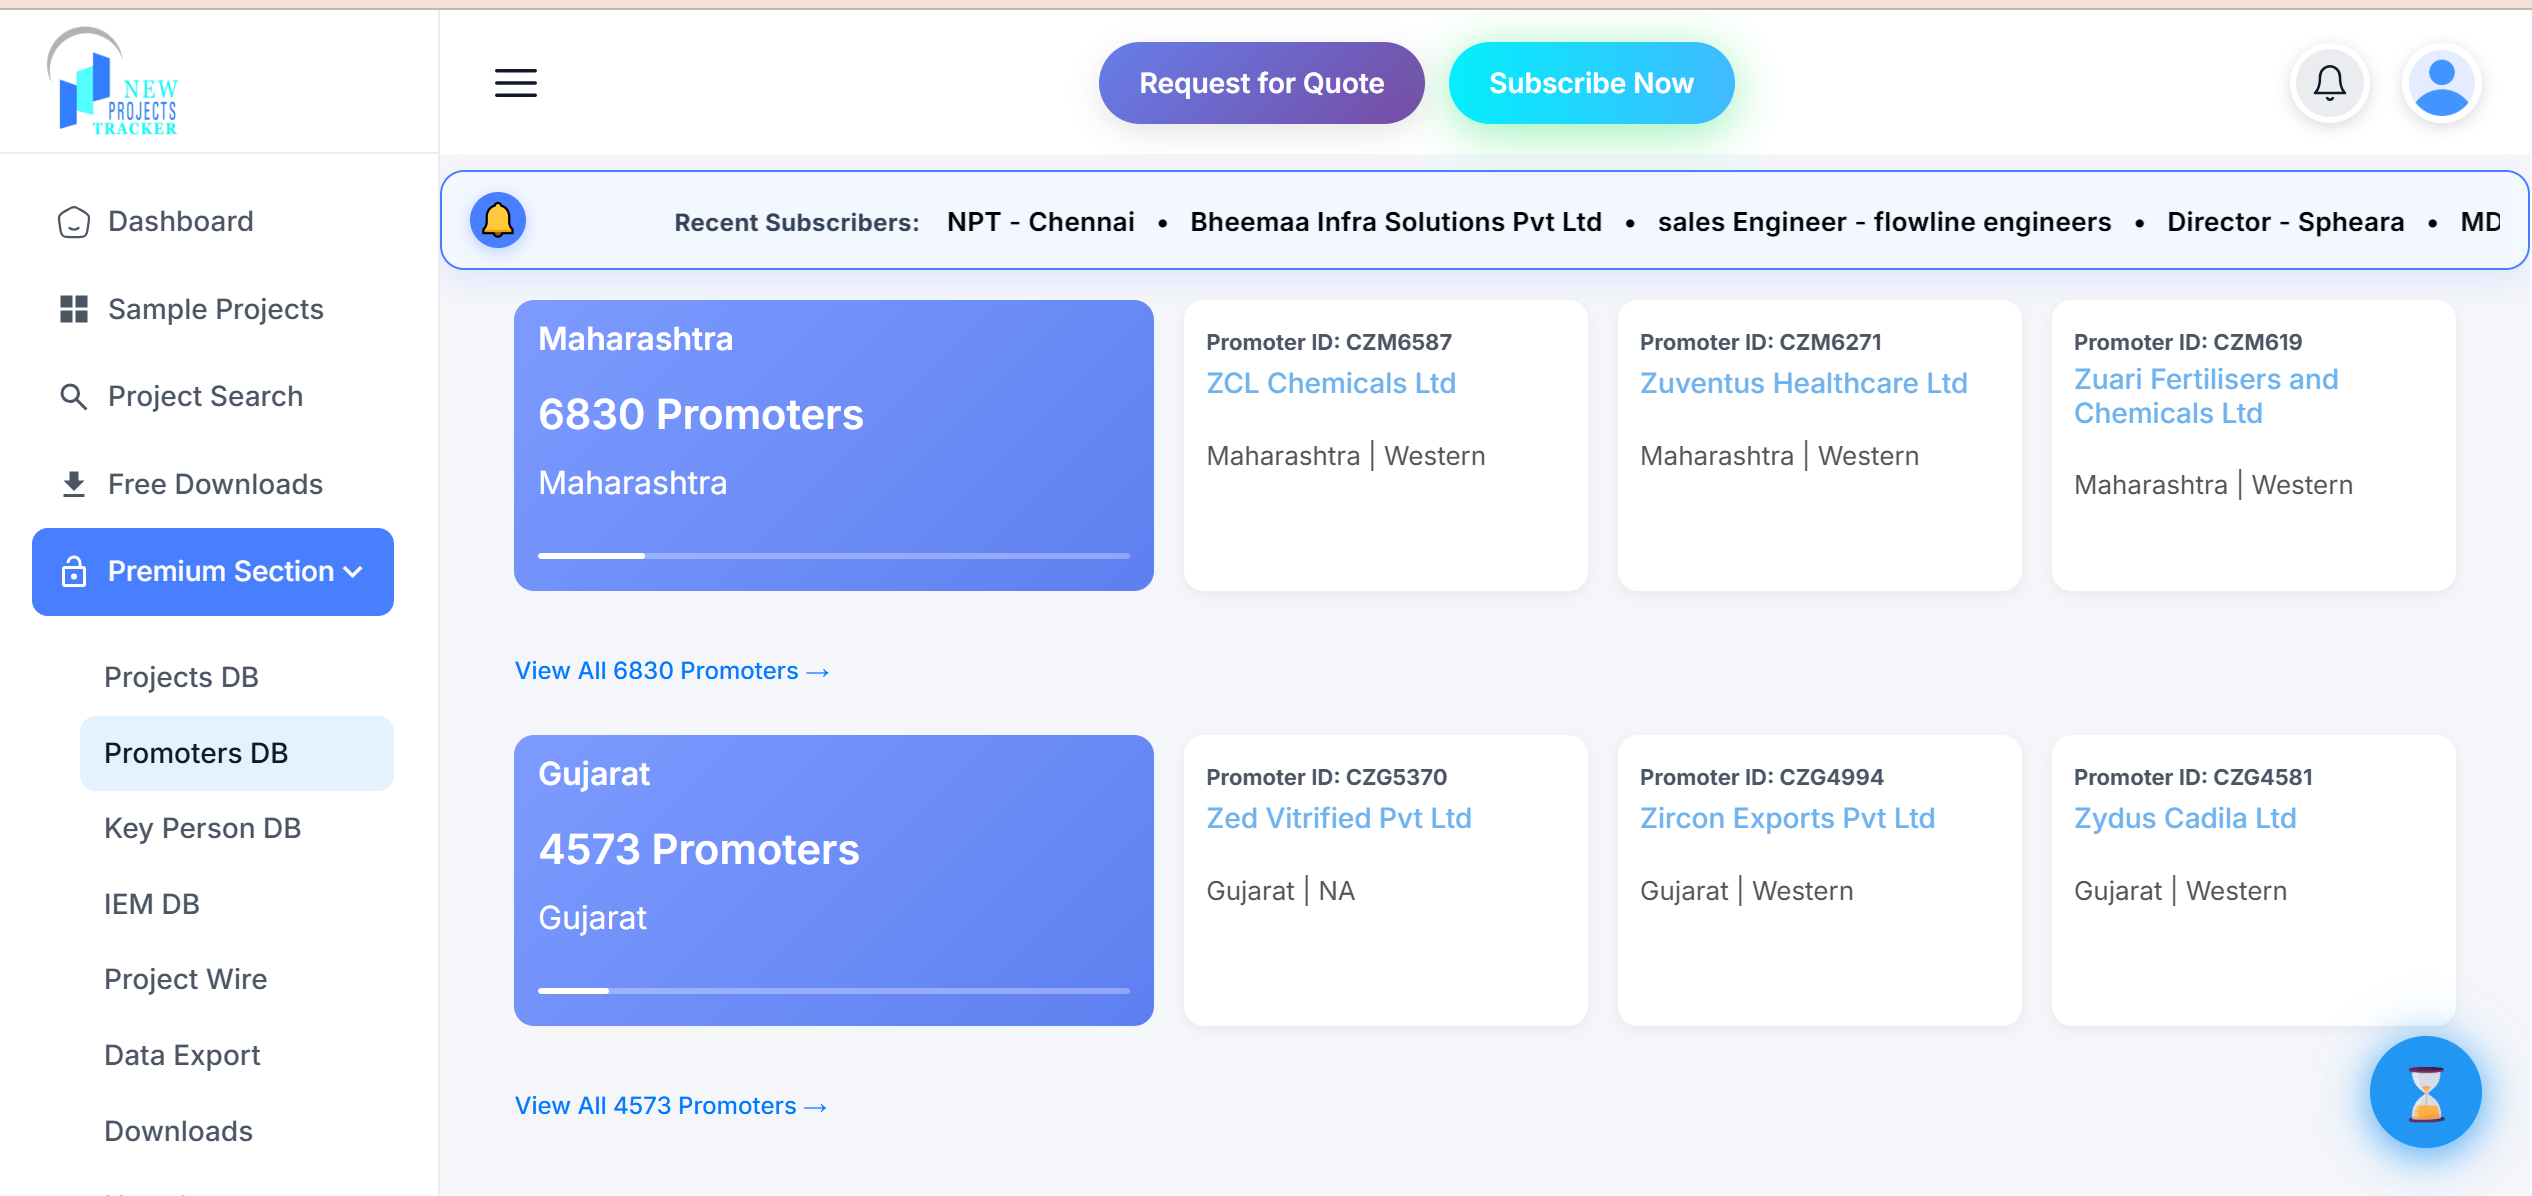
Task: Click Request for Quote button
Action: [1261, 83]
